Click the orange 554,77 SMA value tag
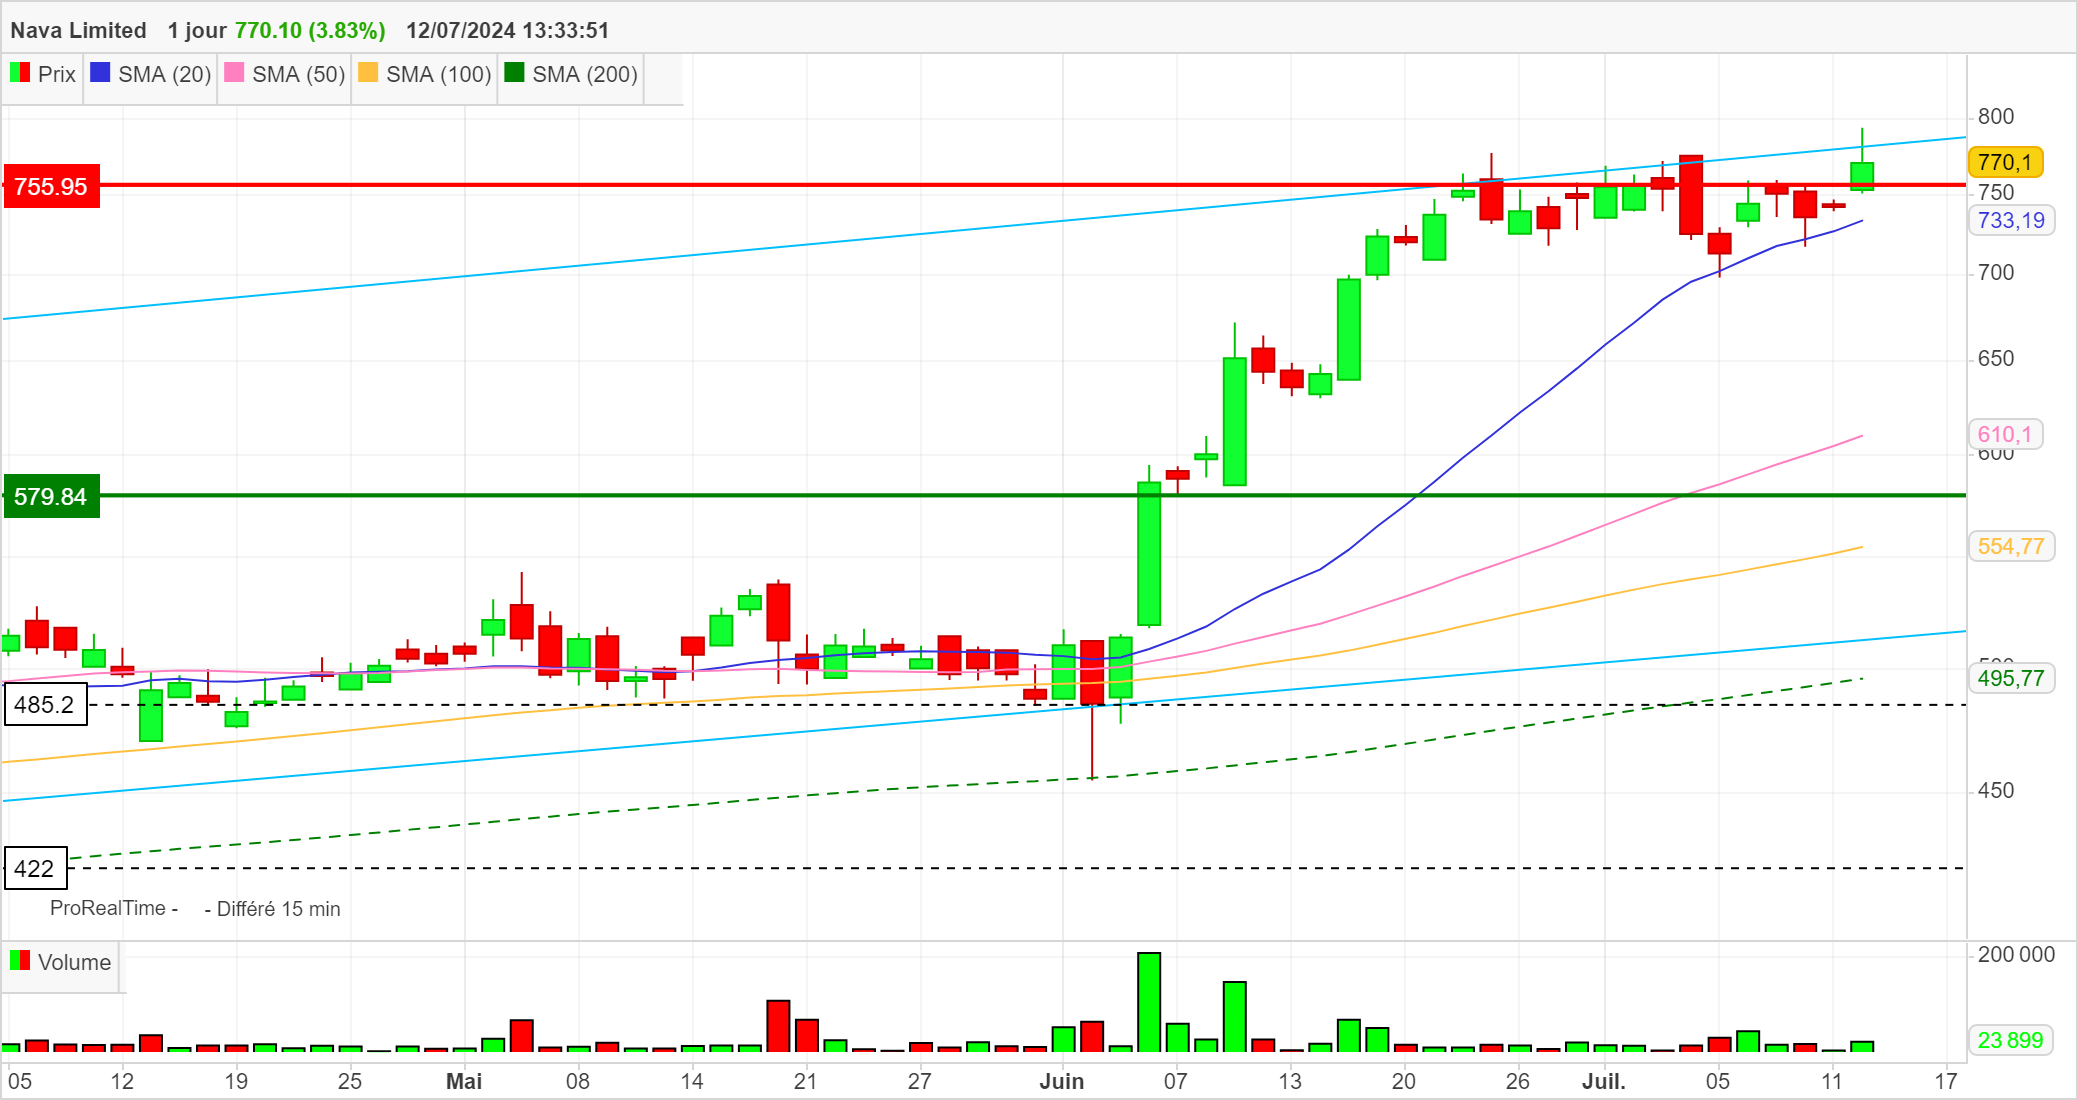 [2012, 546]
